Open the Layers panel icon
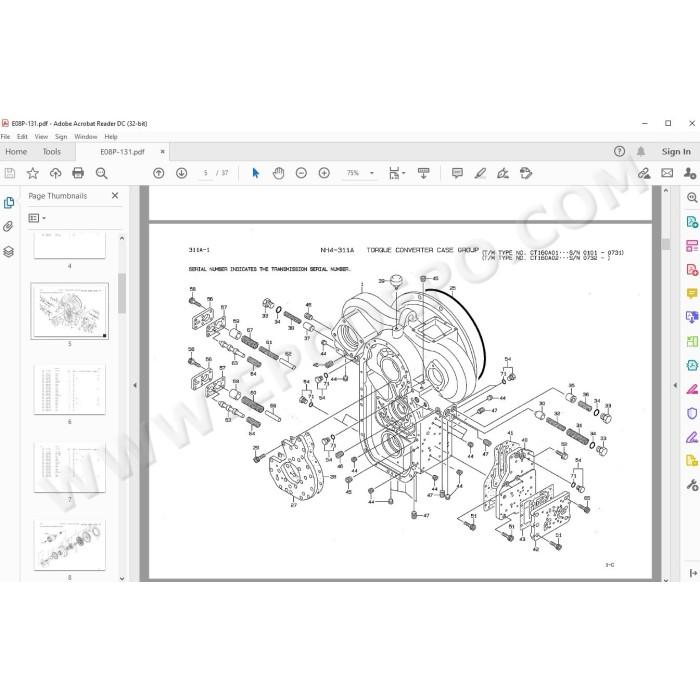 (8, 251)
